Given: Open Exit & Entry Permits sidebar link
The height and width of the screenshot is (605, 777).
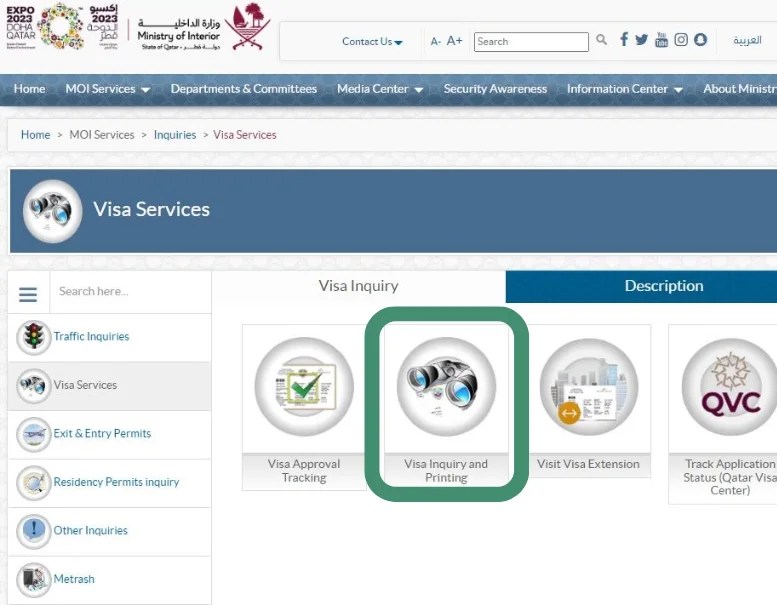Looking at the screenshot, I should [102, 434].
